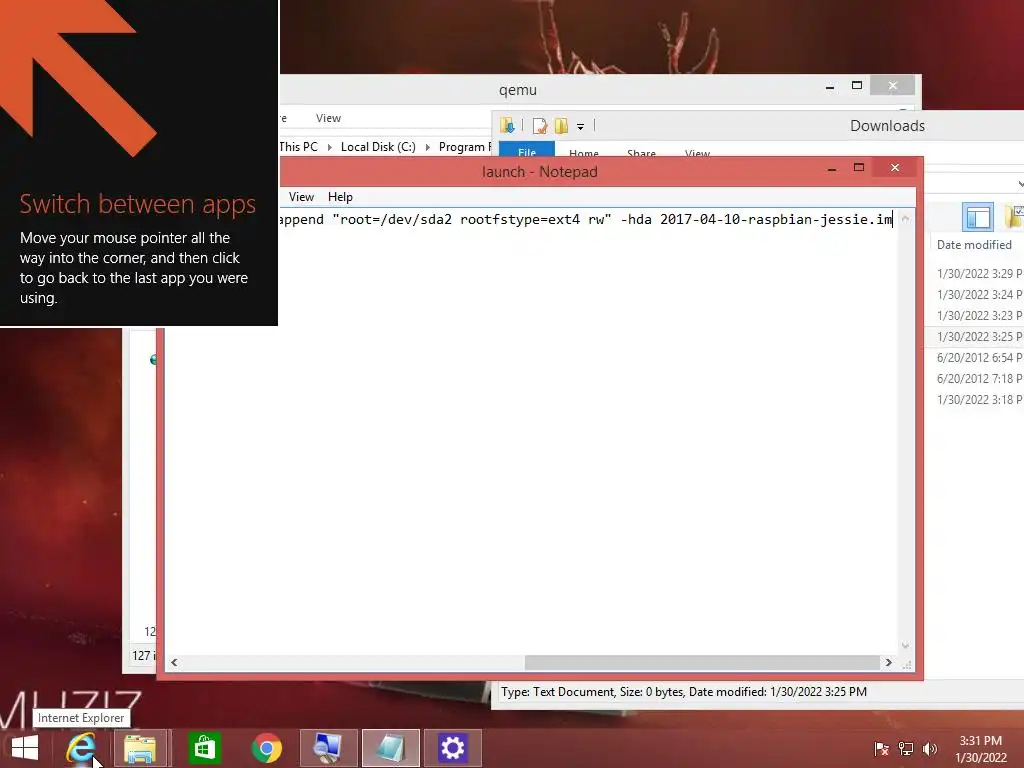Maximize the launch - Notepad window
The width and height of the screenshot is (1024, 768).
(x=859, y=168)
